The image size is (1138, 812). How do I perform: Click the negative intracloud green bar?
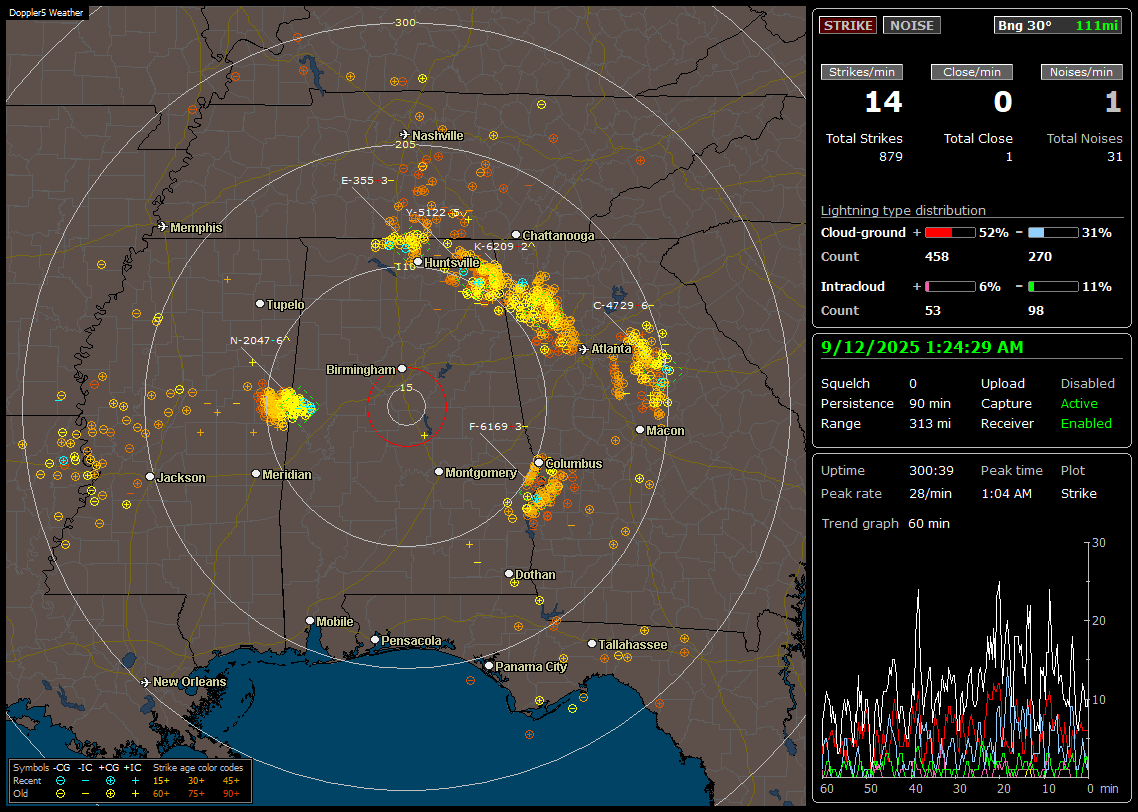click(x=1053, y=287)
